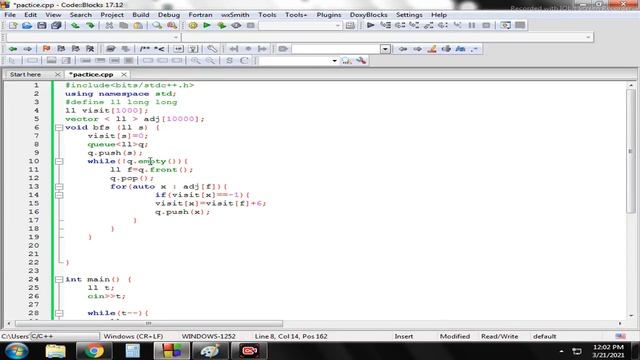This screenshot has width=640, height=360.
Task: Toggle Insert mode in the status bar
Action: point(404,336)
